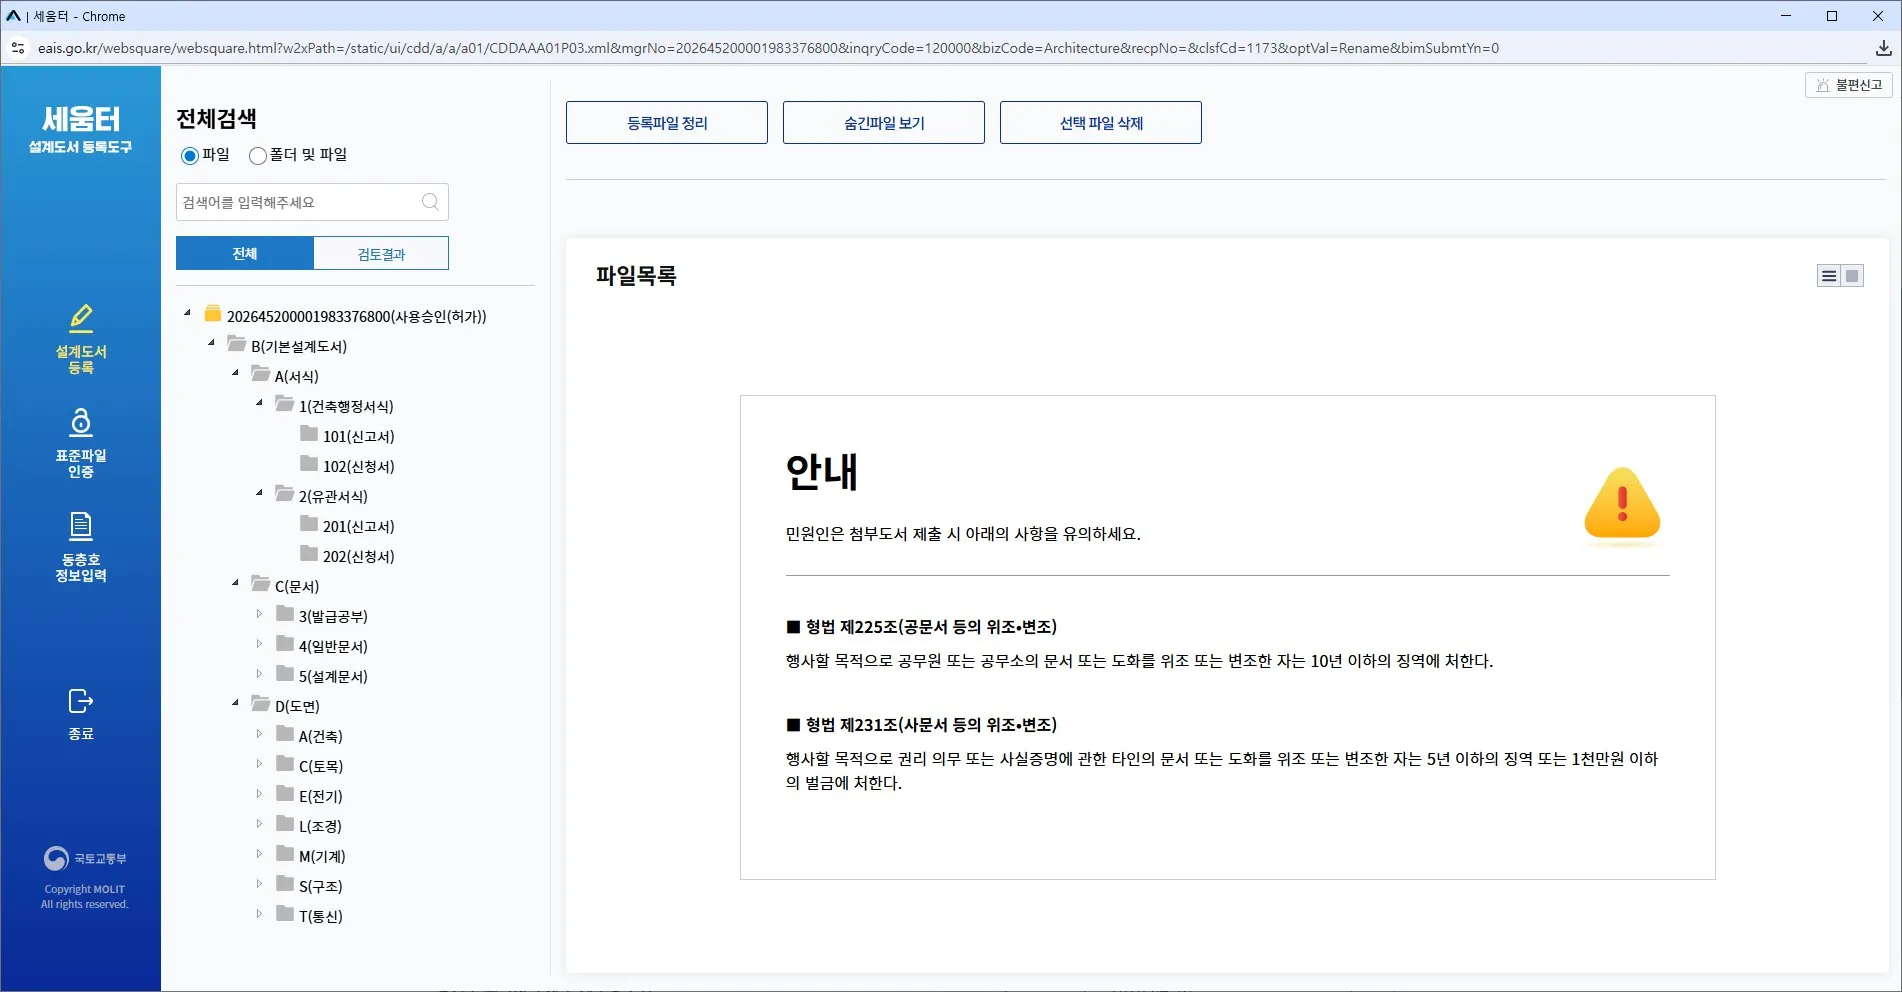Switch to the 전체 tab
This screenshot has height=992, width=1902.
(x=245, y=254)
